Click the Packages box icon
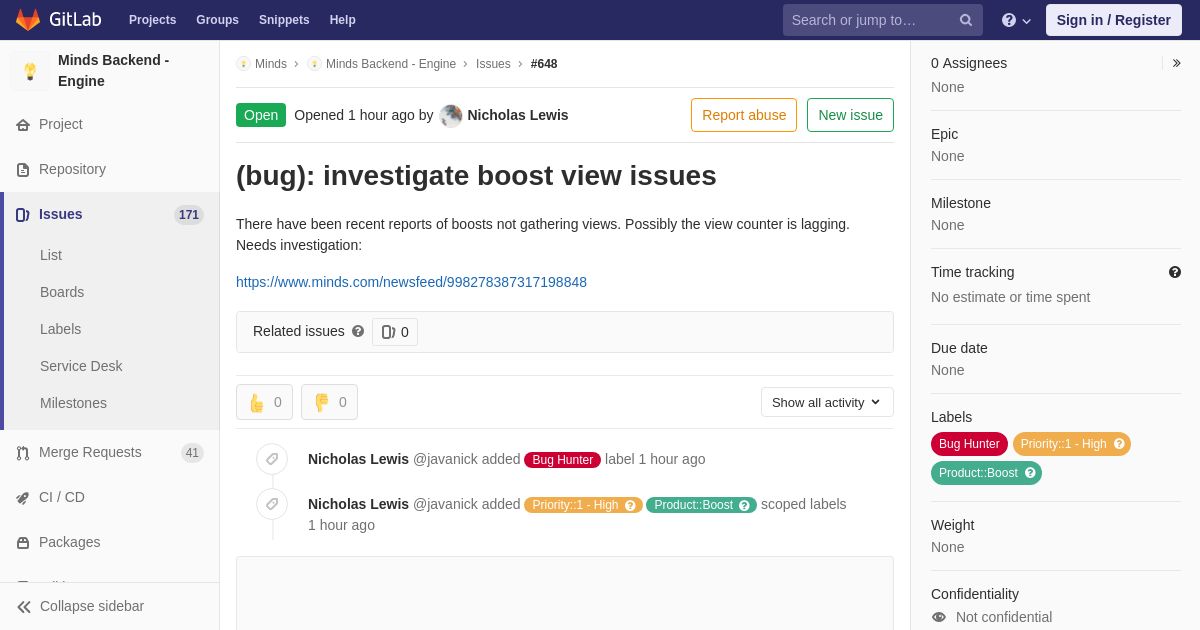1200x630 pixels. click(x=23, y=543)
